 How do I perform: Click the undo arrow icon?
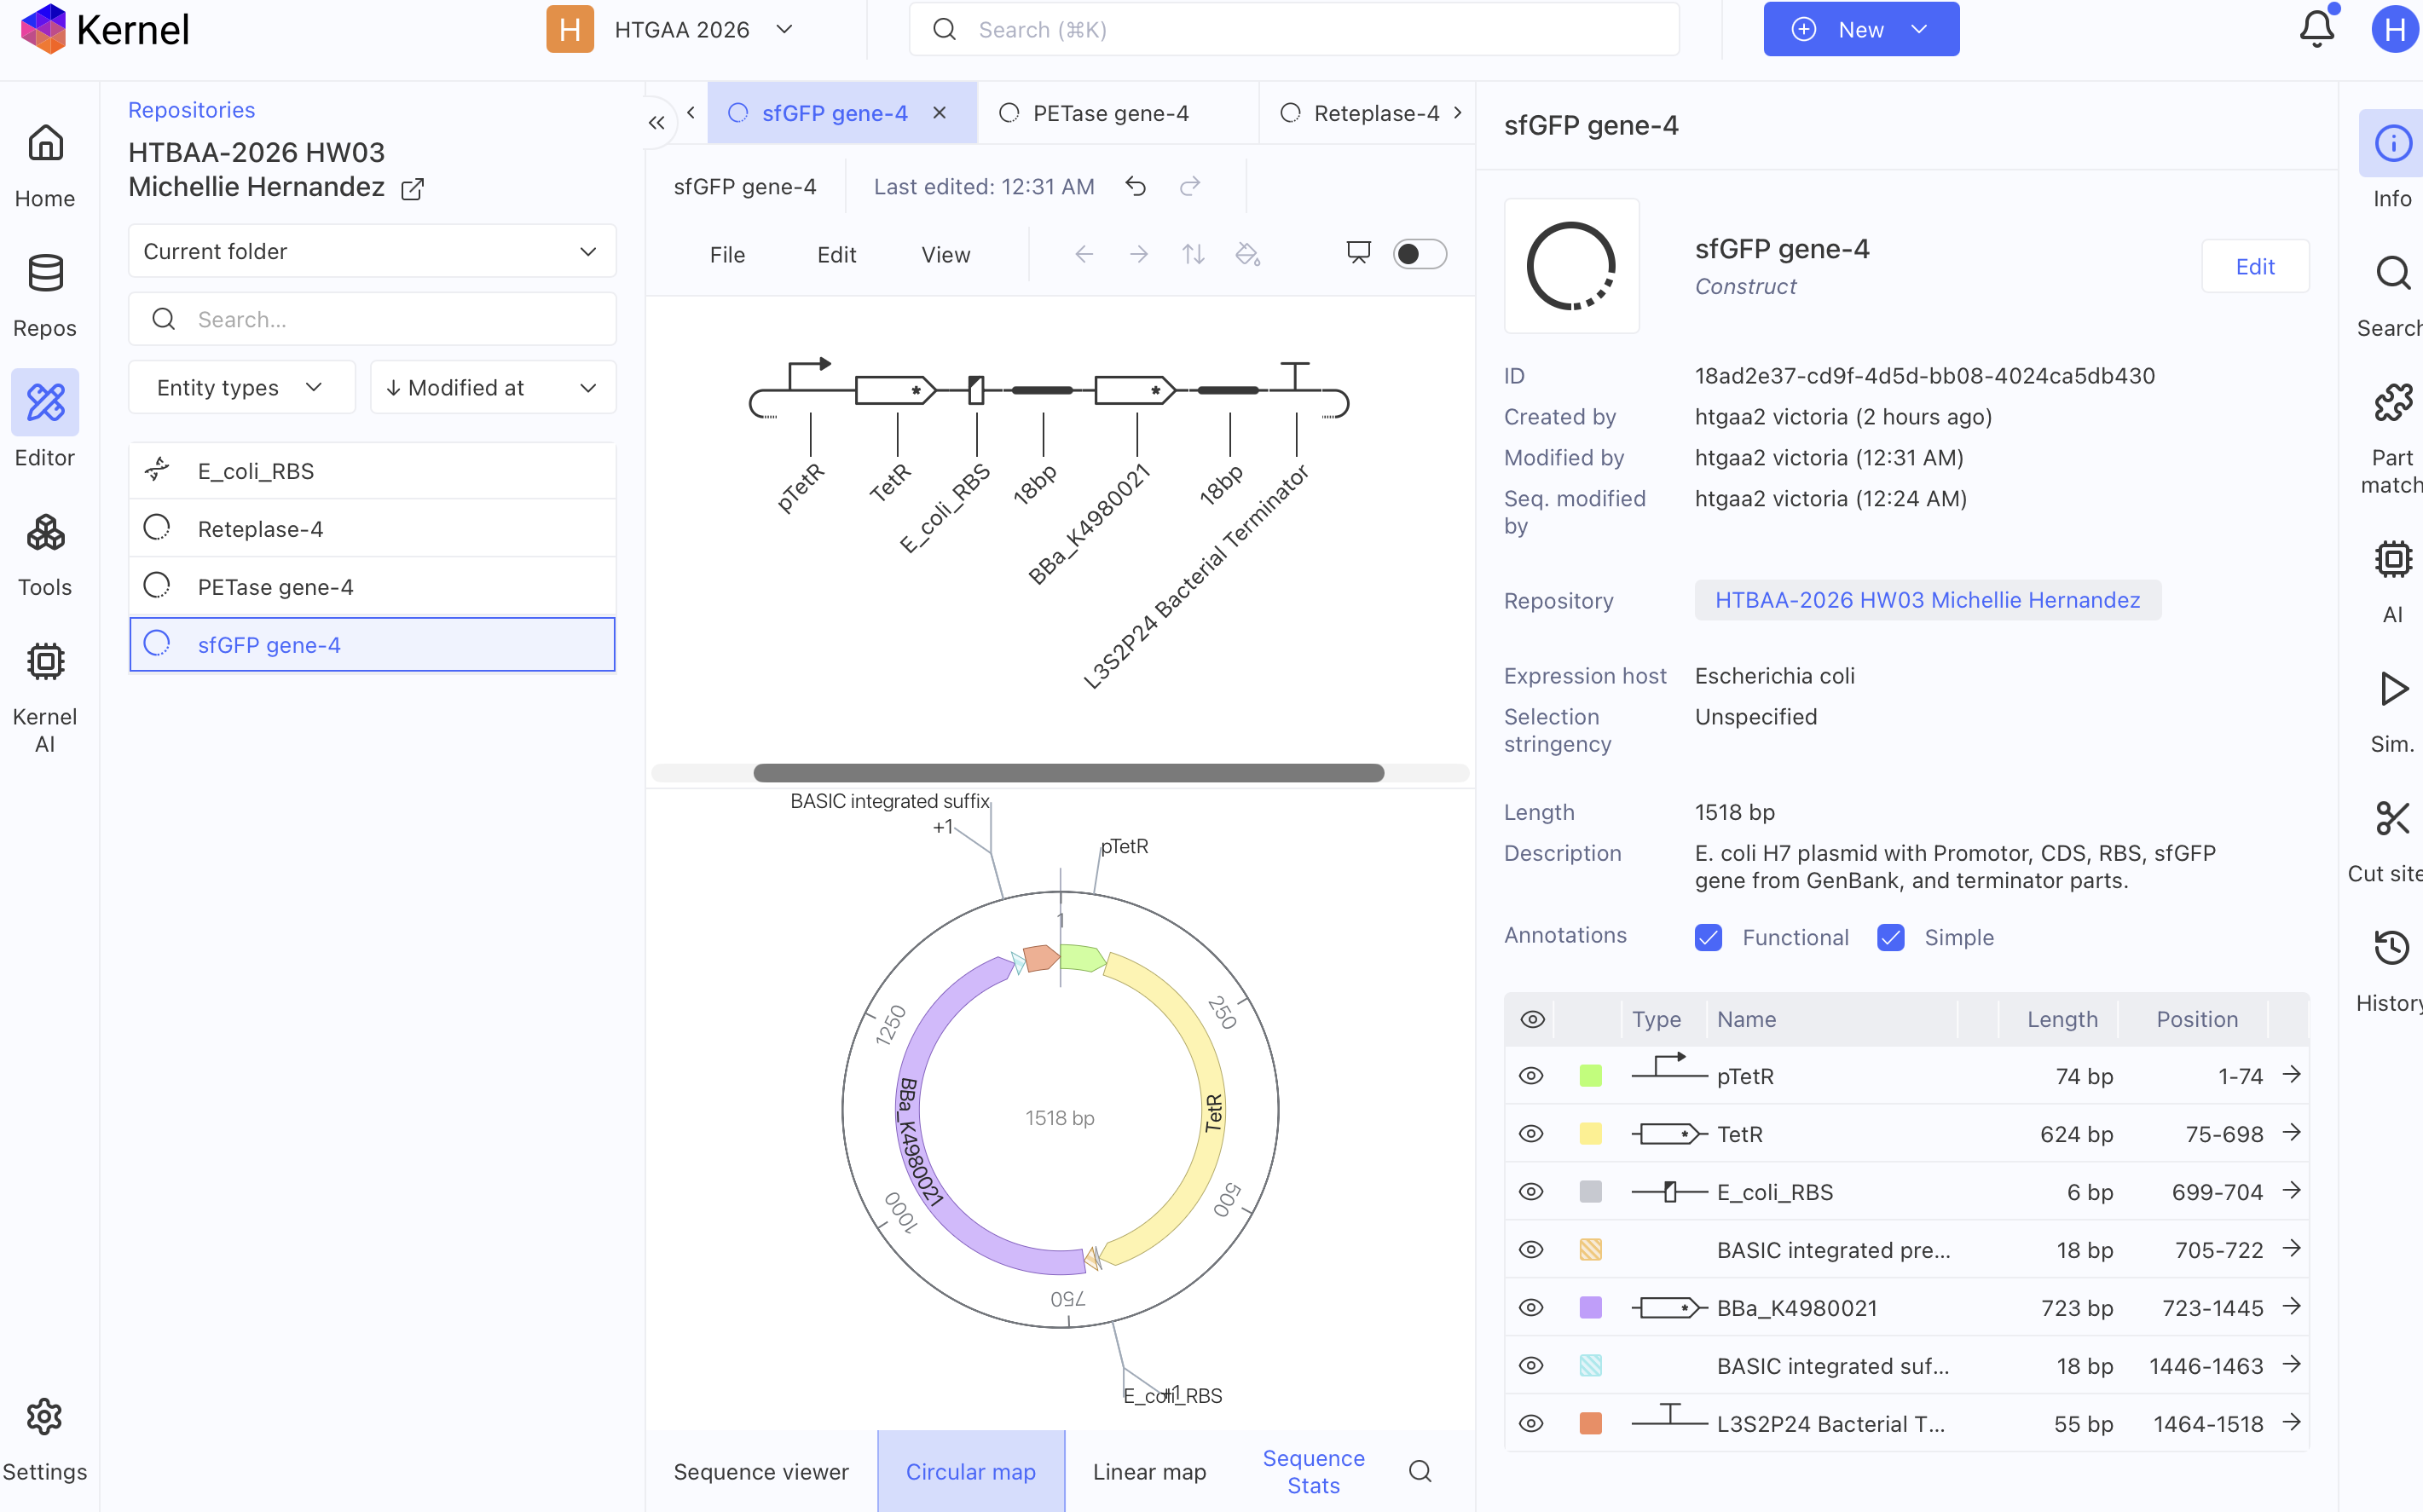point(1135,186)
